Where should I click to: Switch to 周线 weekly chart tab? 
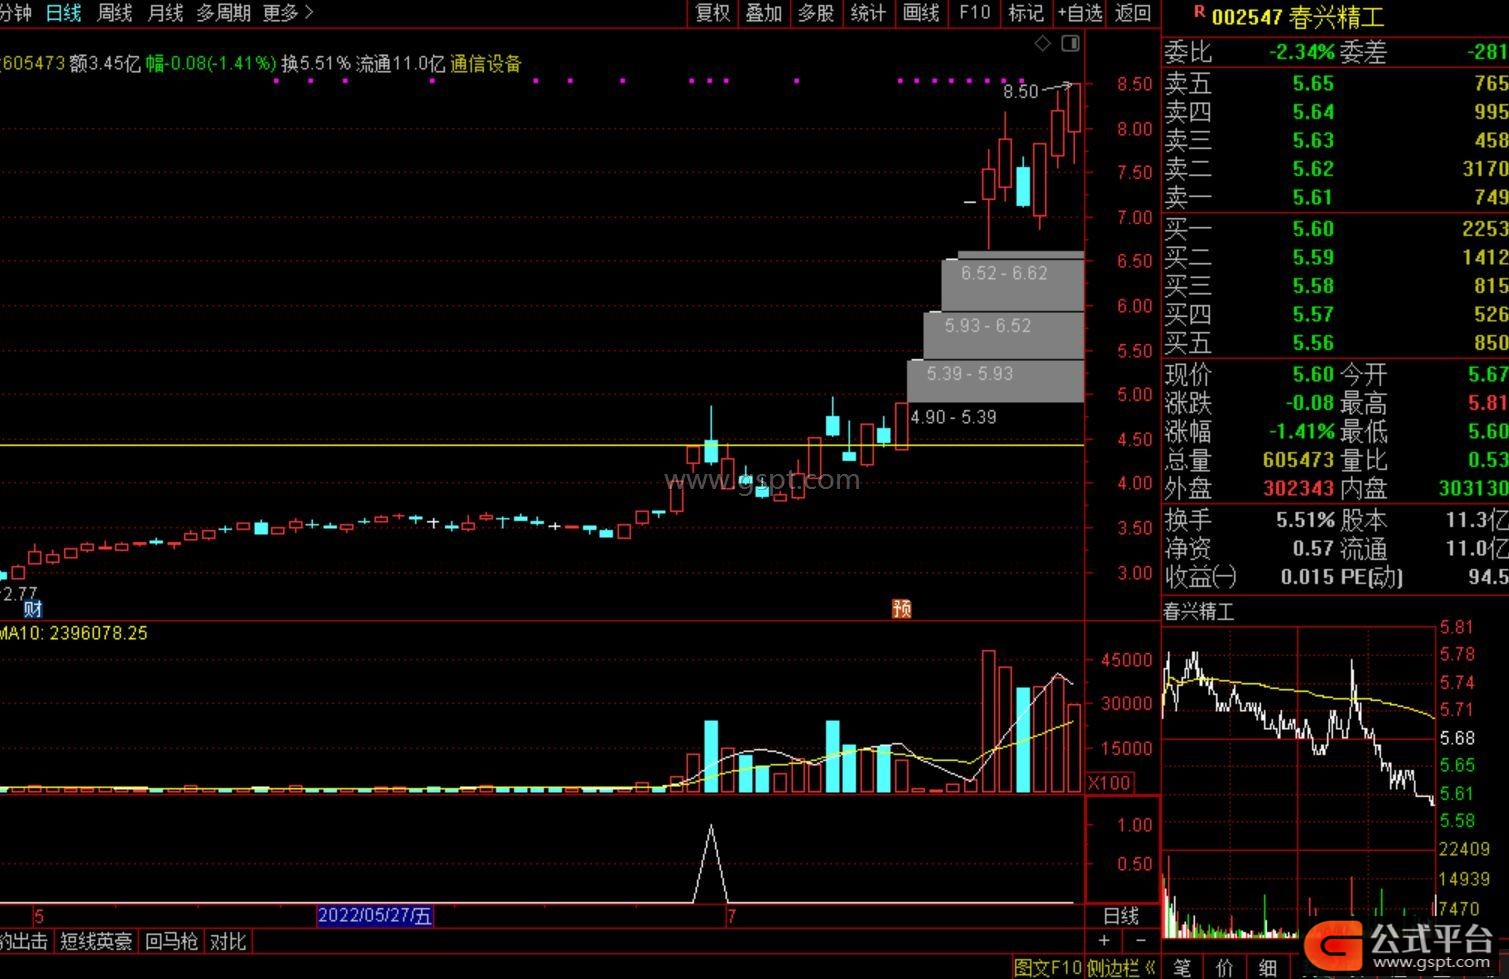(x=115, y=13)
